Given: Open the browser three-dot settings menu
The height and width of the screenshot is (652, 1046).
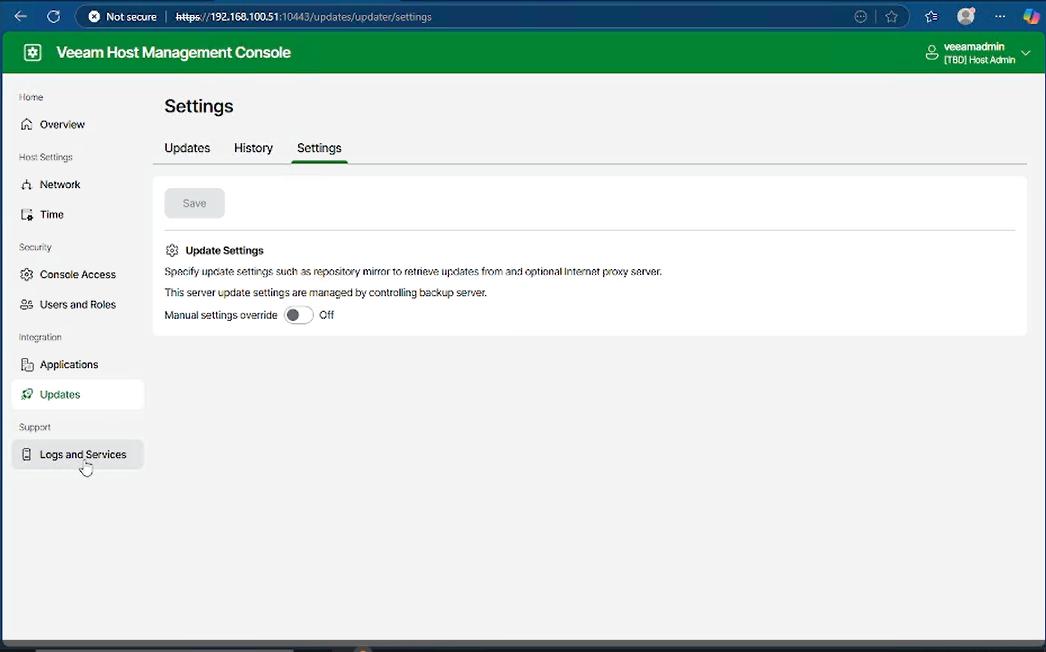Looking at the screenshot, I should pos(999,17).
